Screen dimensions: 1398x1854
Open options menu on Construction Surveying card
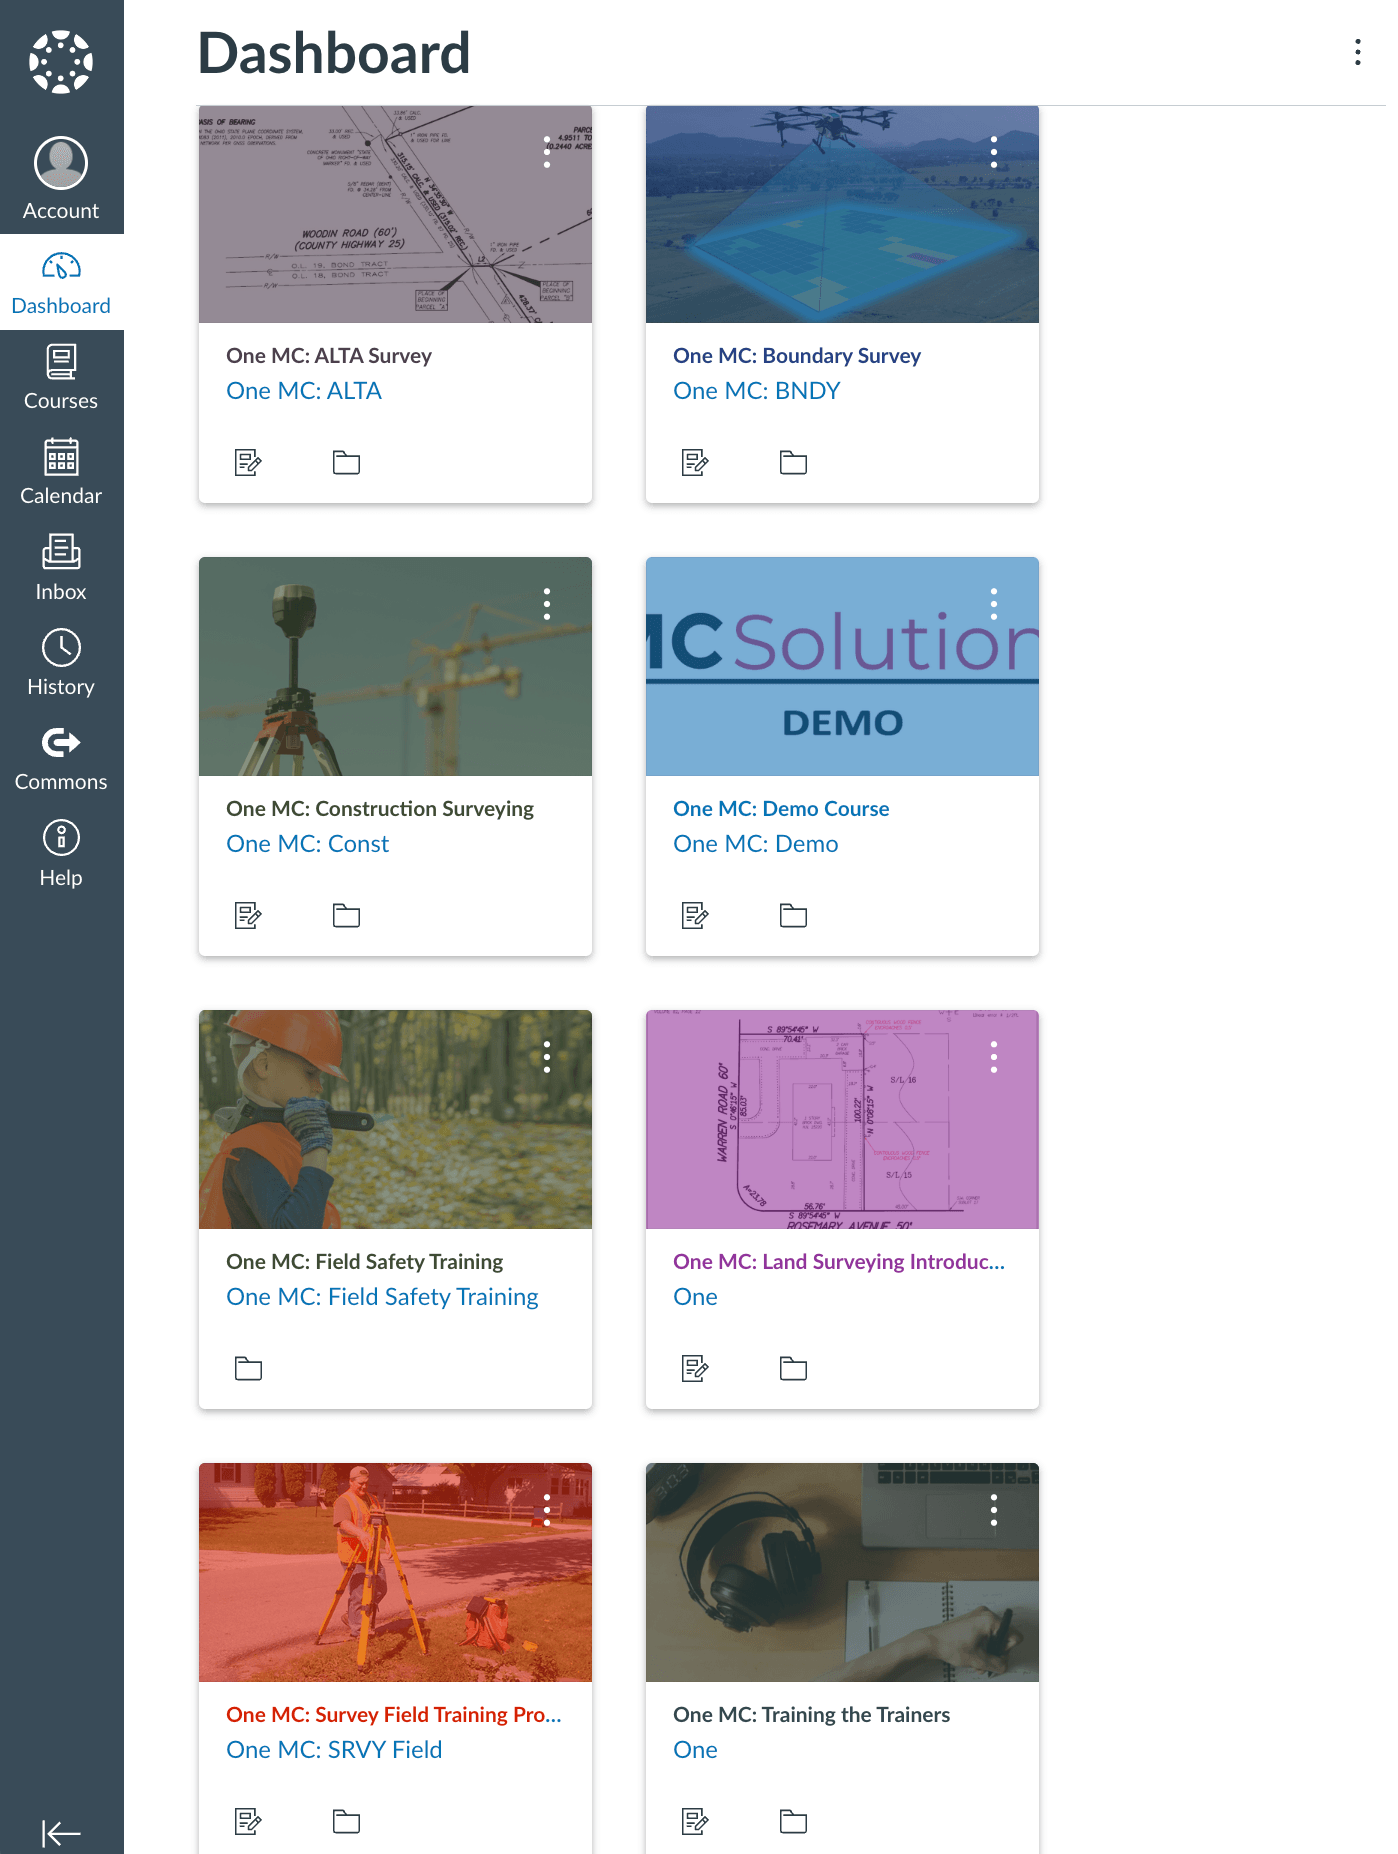tap(546, 604)
